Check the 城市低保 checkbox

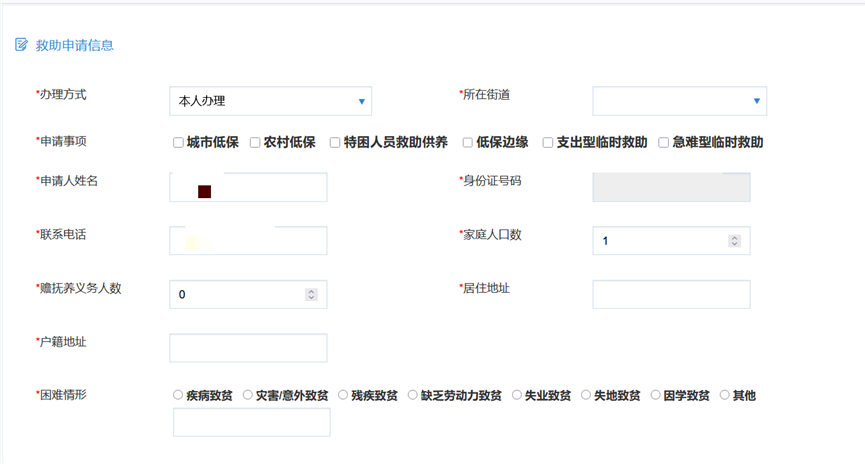coord(178,143)
